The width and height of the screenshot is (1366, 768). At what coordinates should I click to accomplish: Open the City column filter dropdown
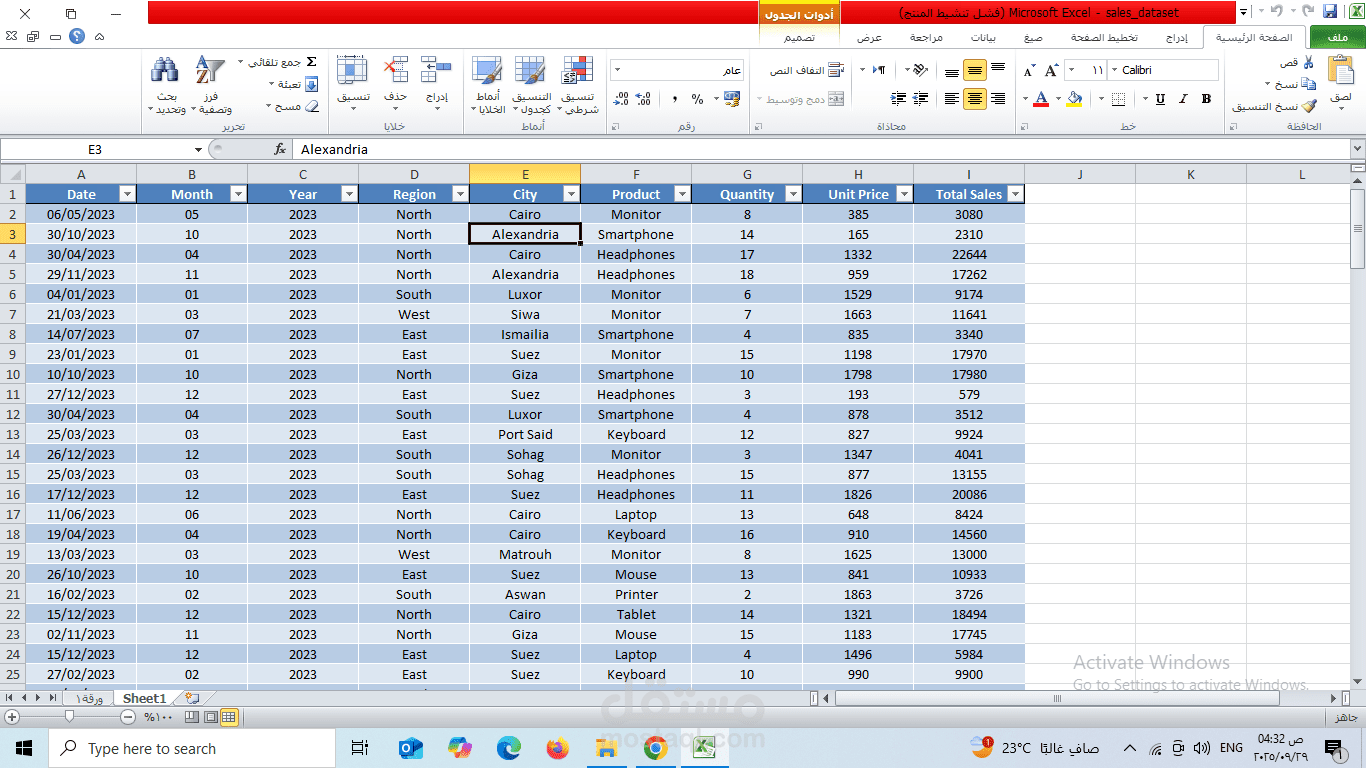coord(571,193)
